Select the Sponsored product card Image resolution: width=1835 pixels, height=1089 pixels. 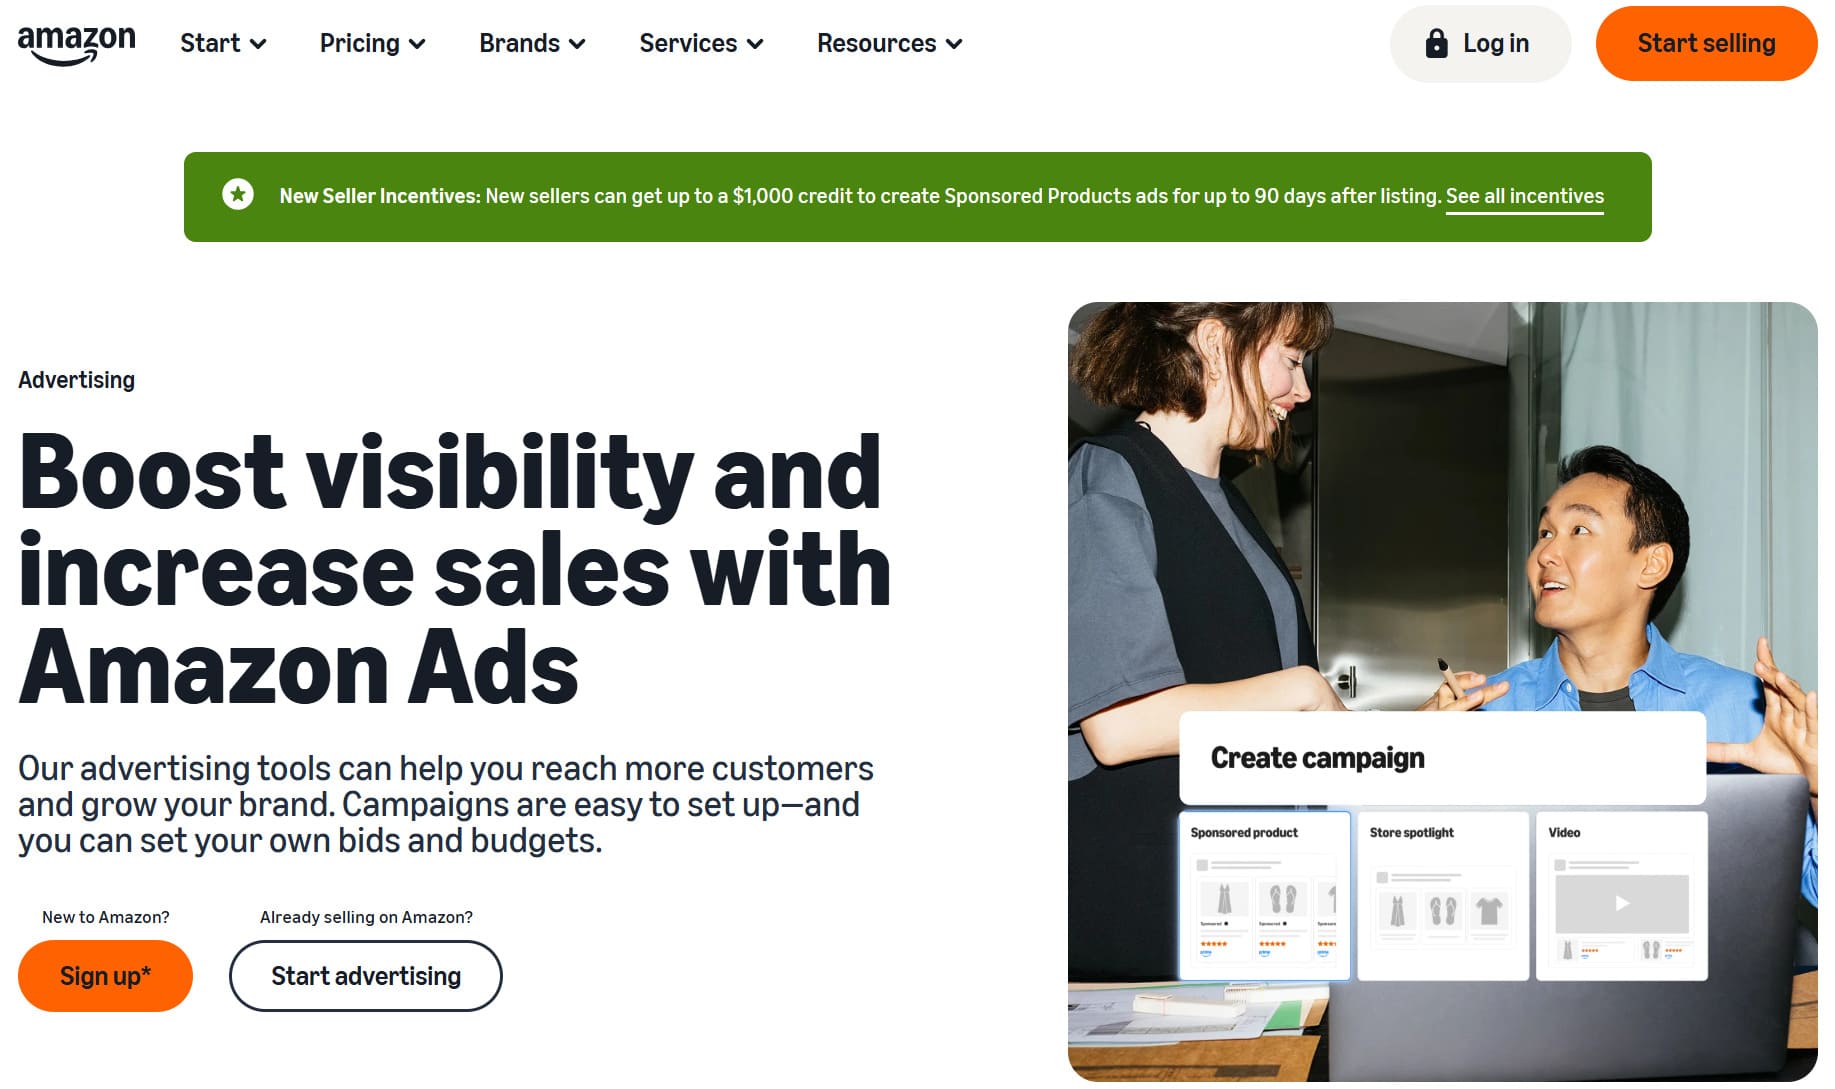click(1265, 895)
